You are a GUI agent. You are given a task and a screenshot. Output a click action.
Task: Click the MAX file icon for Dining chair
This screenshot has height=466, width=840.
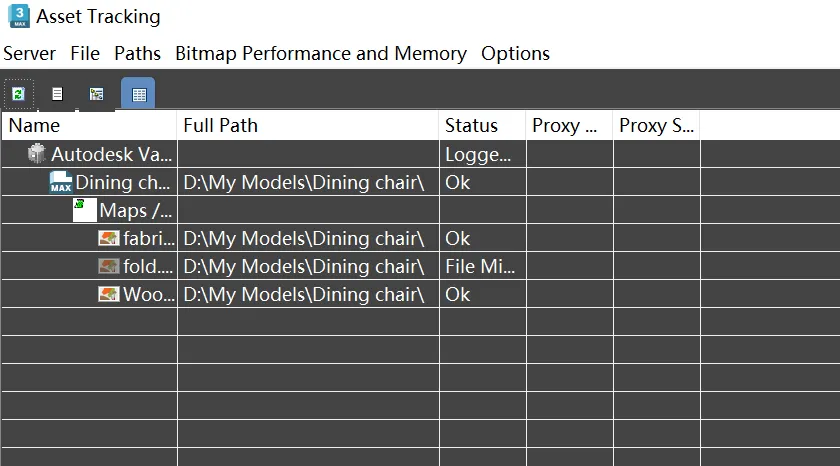[61, 182]
